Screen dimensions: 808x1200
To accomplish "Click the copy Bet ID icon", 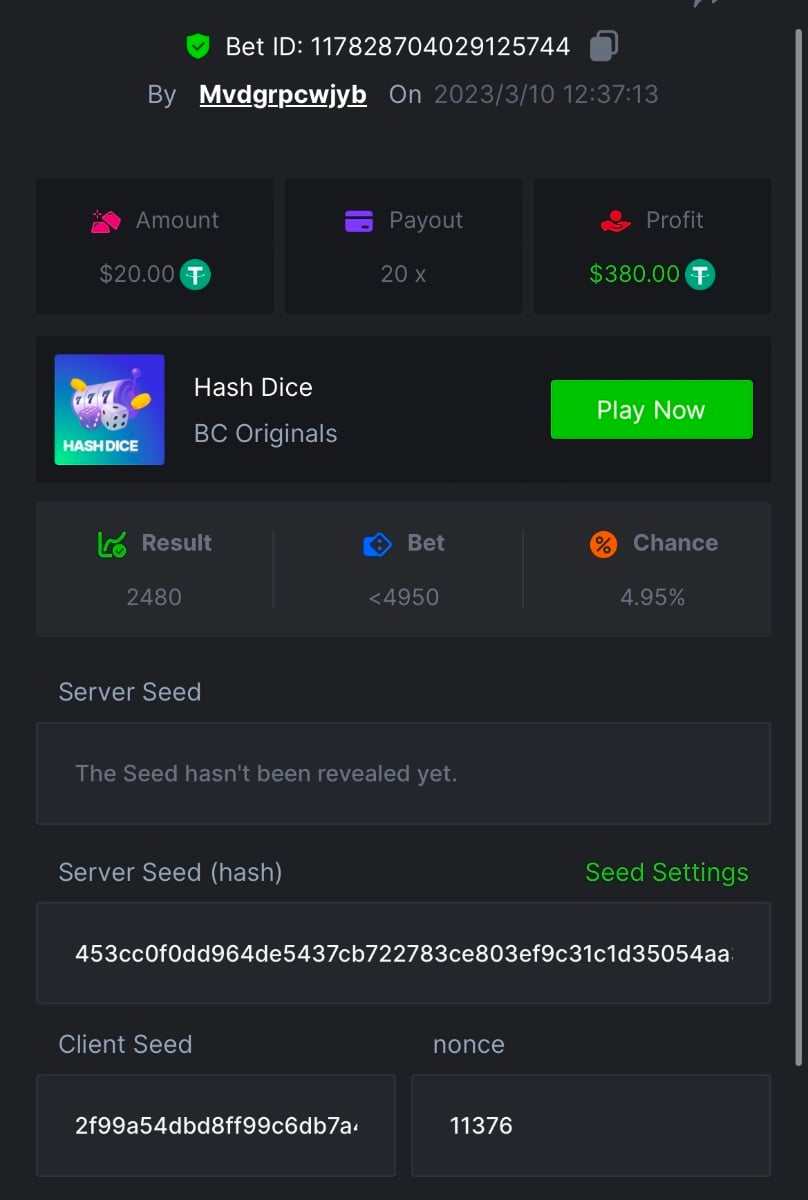I will [x=603, y=46].
